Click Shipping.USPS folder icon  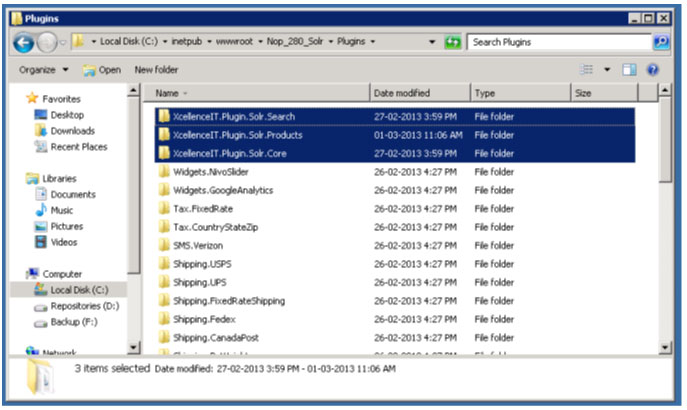(x=164, y=263)
